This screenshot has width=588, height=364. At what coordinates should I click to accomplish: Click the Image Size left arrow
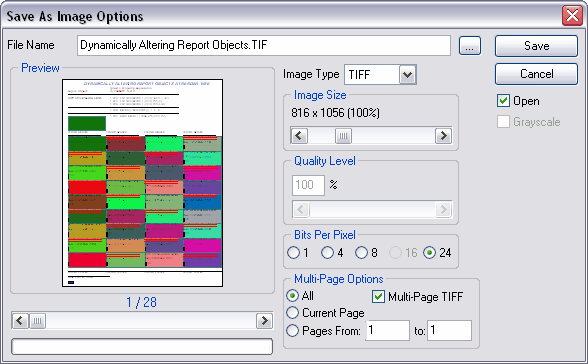coord(299,136)
